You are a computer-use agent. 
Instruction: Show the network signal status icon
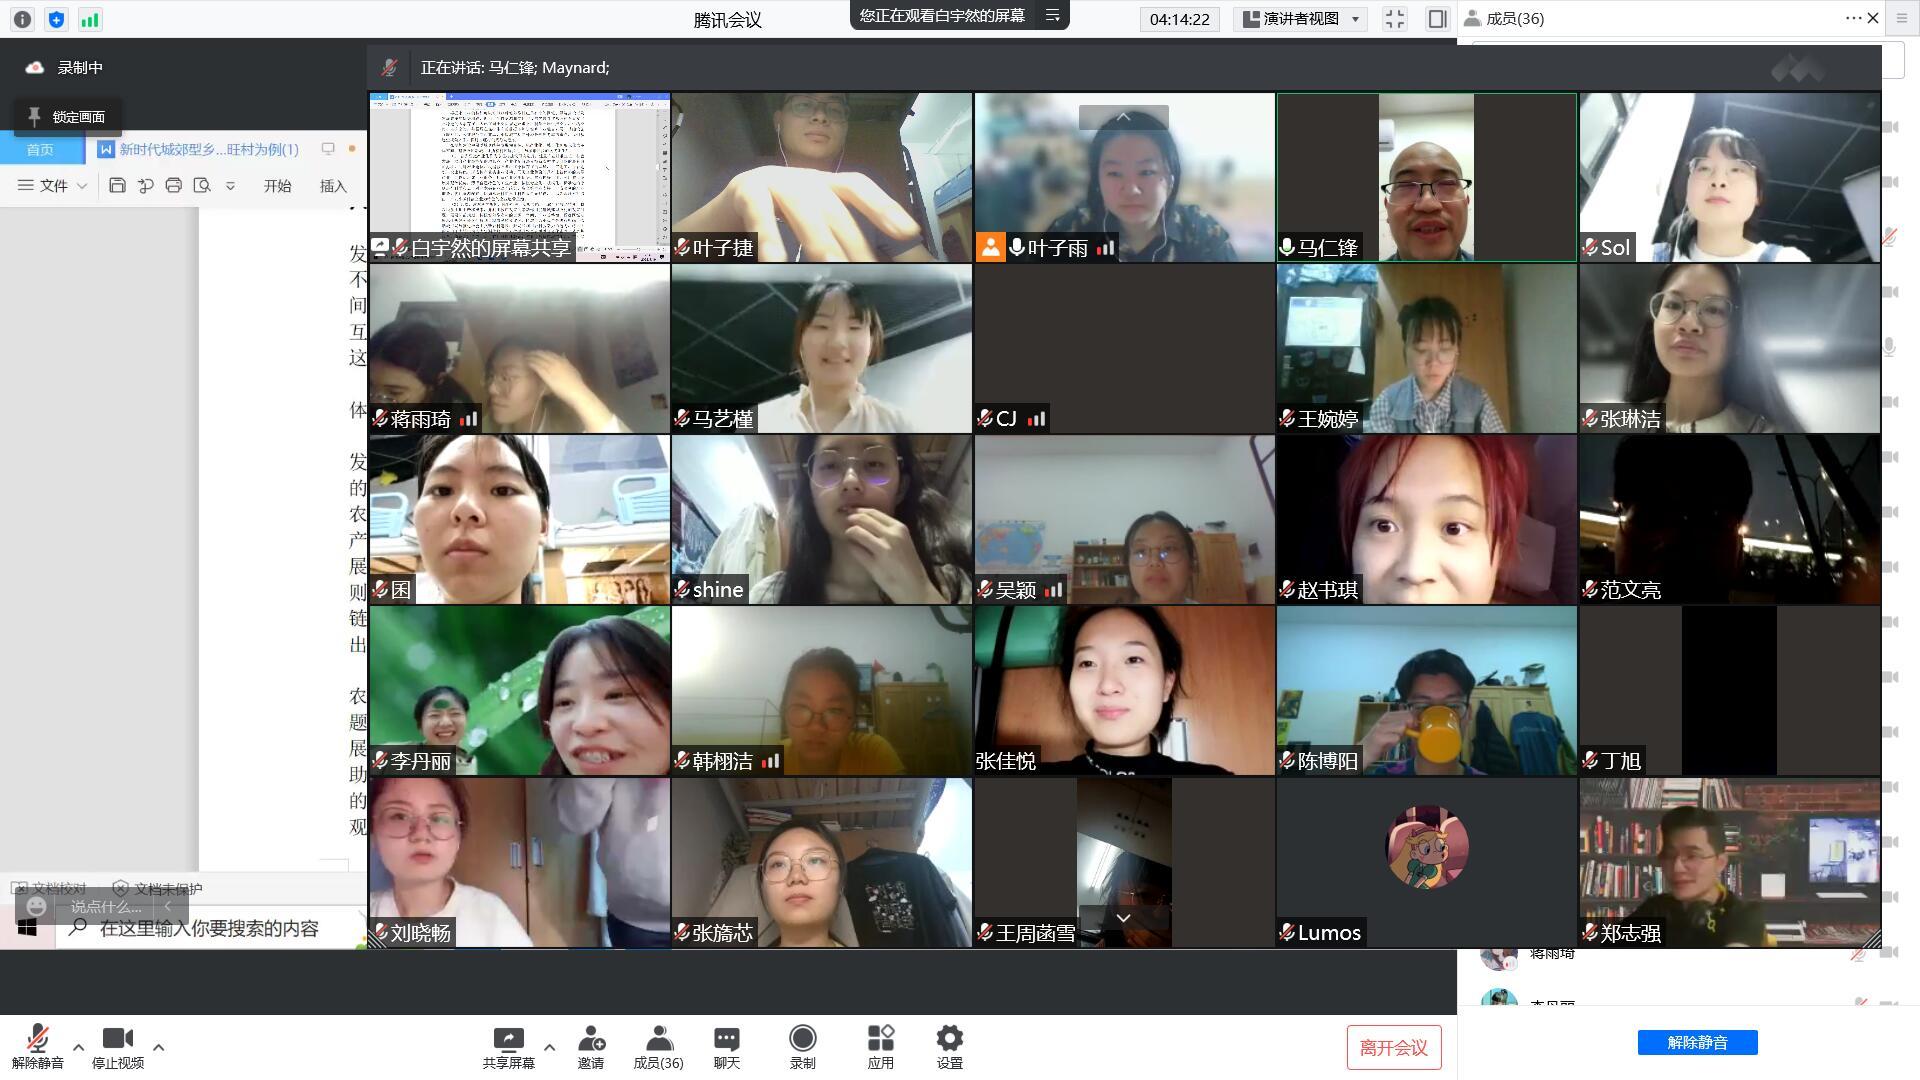(90, 19)
